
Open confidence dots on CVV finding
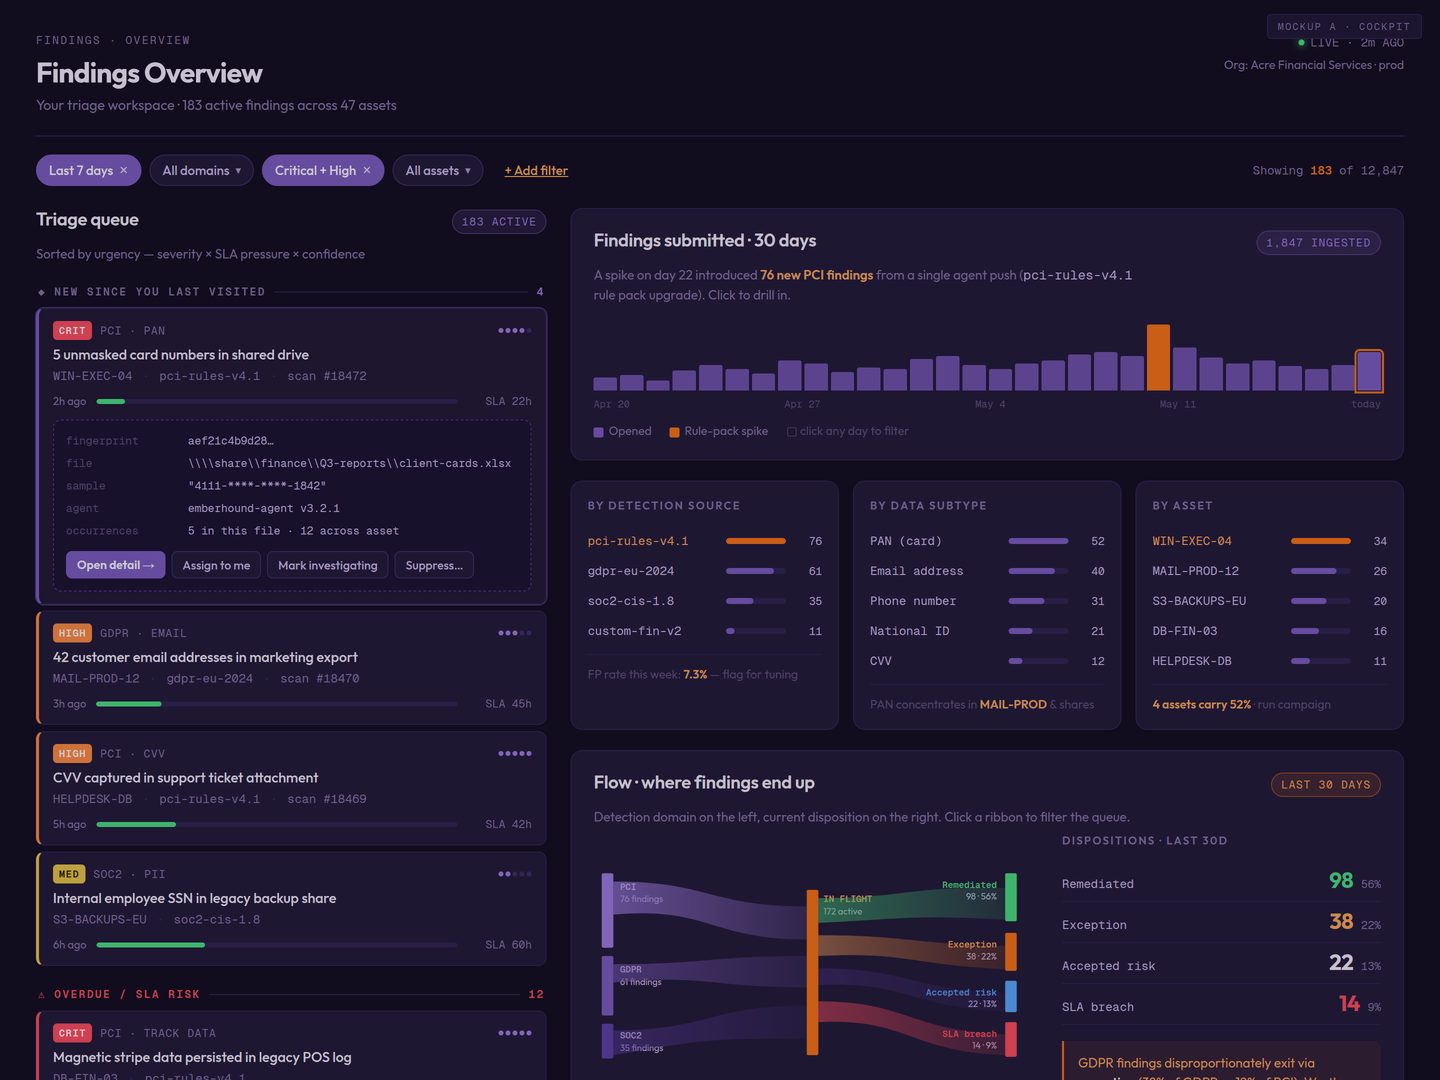click(x=515, y=754)
